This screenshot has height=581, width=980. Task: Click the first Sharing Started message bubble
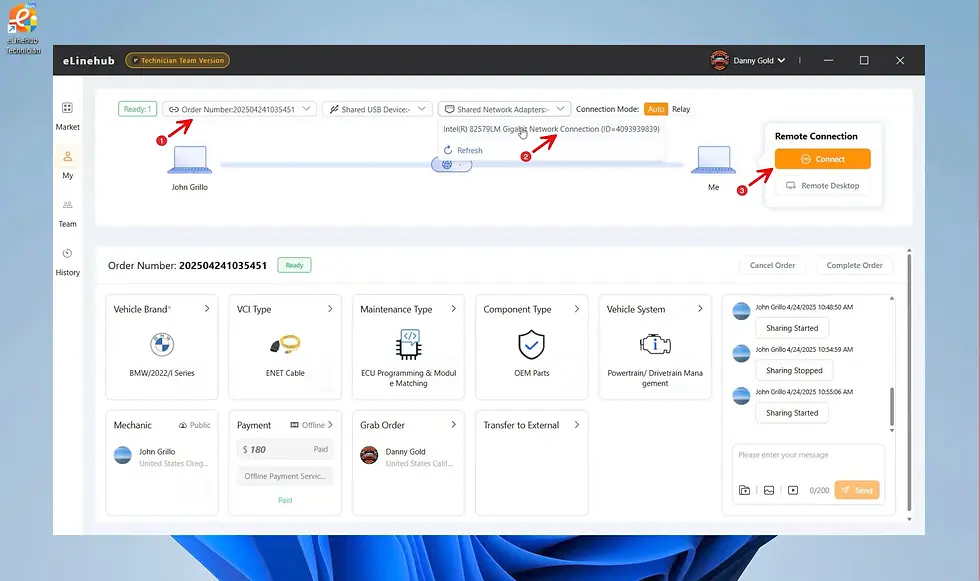point(792,328)
